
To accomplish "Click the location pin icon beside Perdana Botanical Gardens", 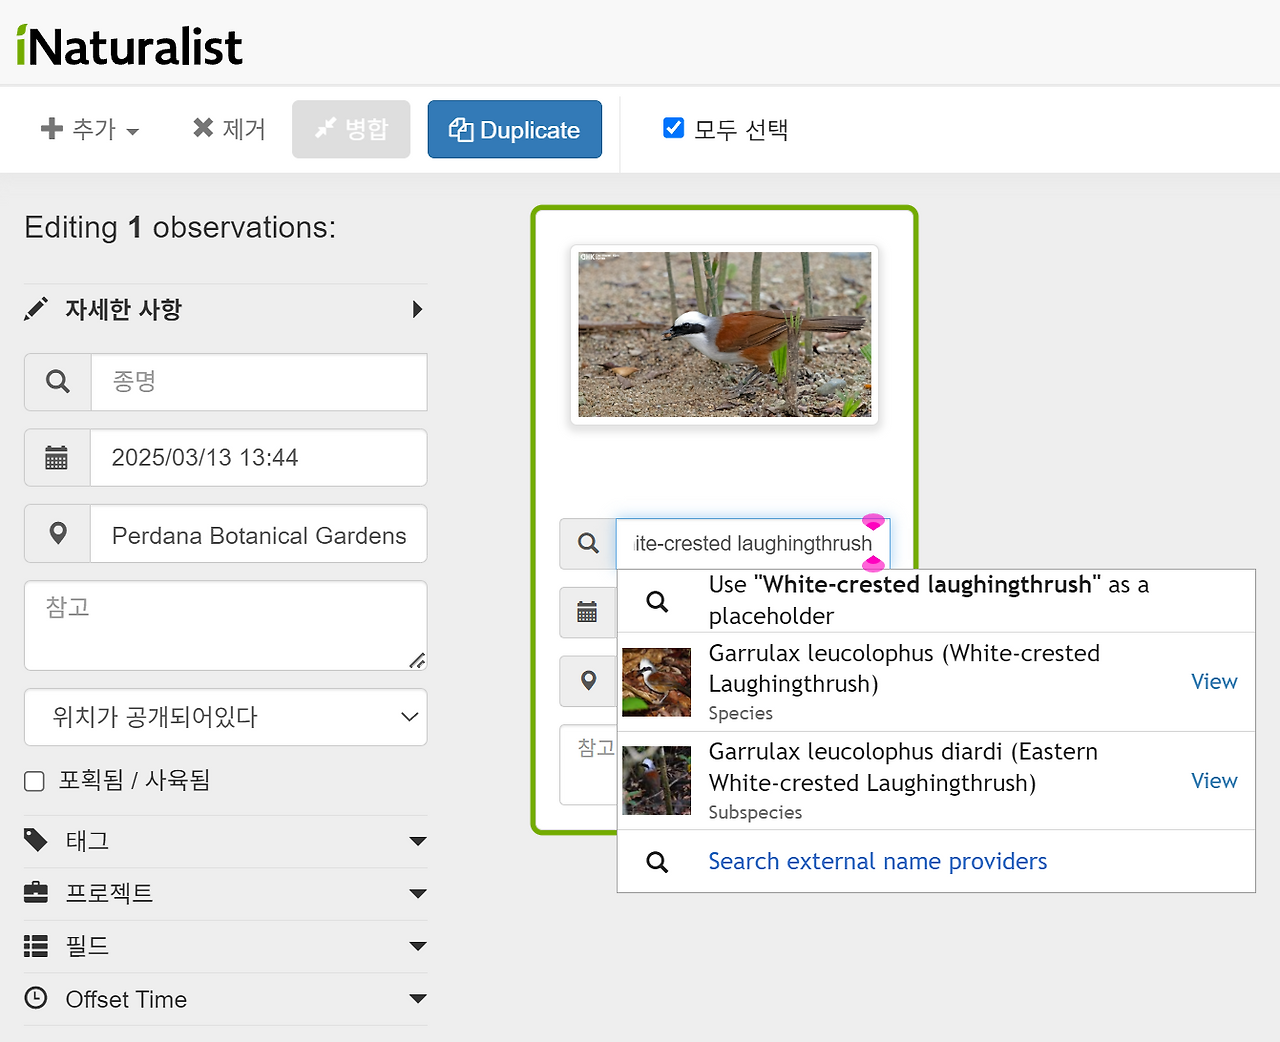I will pos(57,533).
